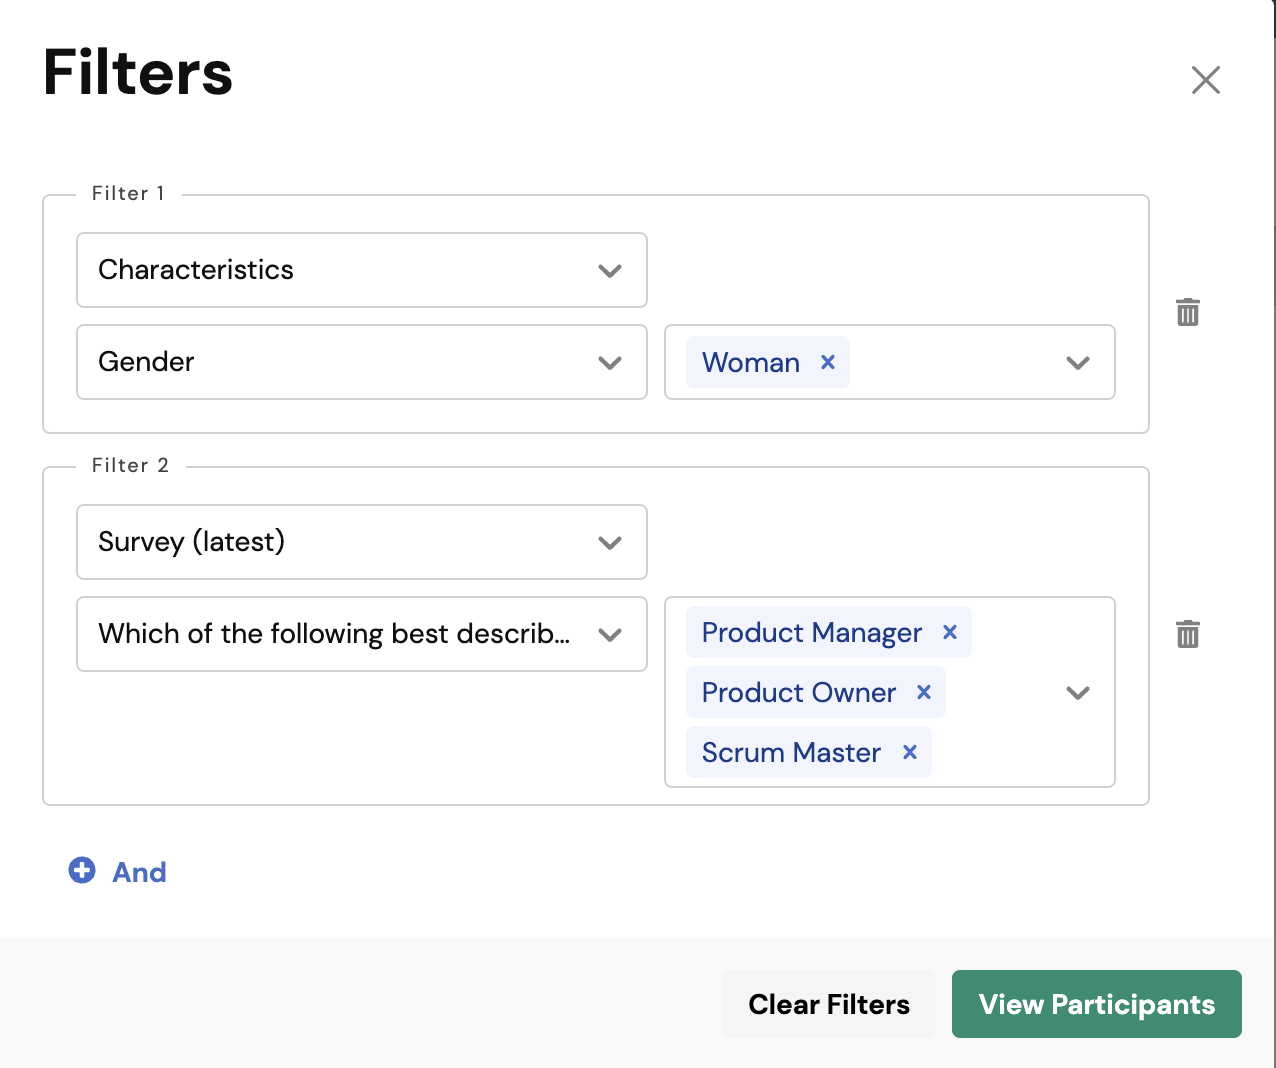Close the Filters dialog
Image resolution: width=1276 pixels, height=1068 pixels.
coord(1206,80)
